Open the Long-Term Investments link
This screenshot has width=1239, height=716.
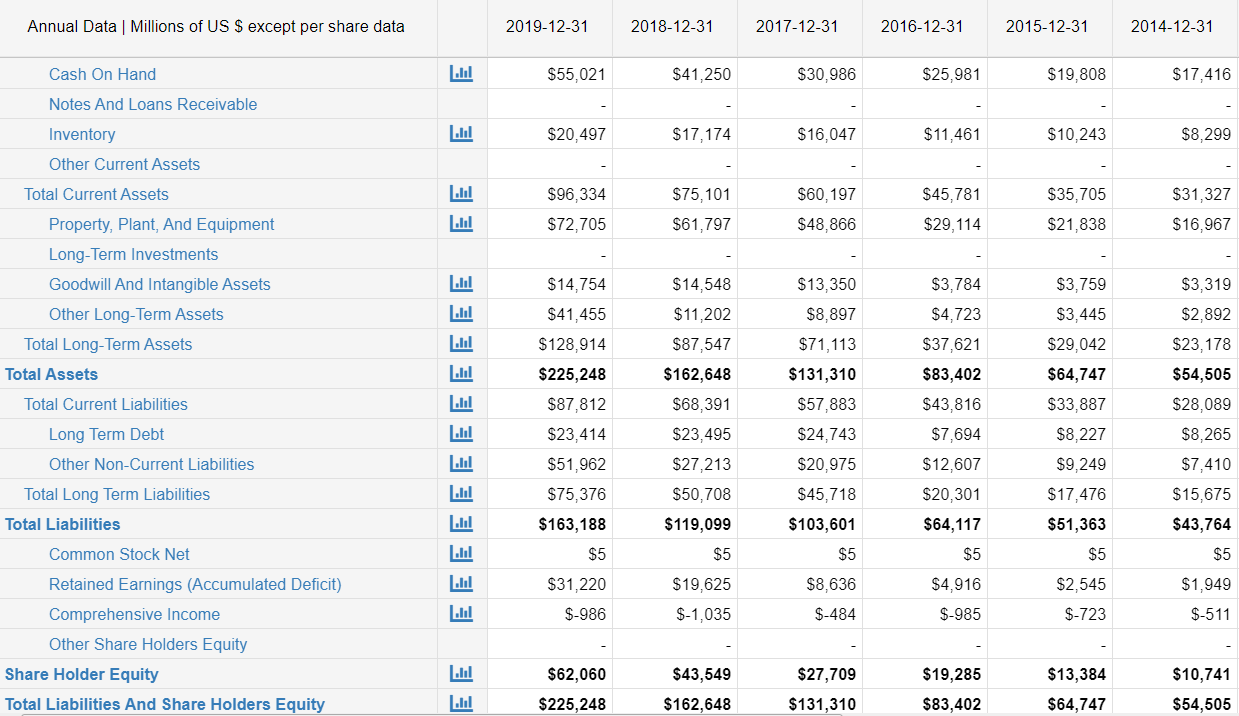coord(133,254)
